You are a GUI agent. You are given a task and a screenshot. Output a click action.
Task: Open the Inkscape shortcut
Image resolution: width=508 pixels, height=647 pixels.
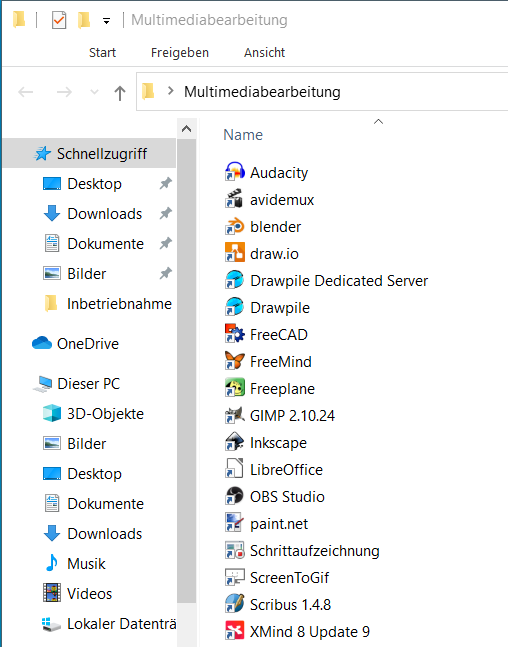point(266,442)
